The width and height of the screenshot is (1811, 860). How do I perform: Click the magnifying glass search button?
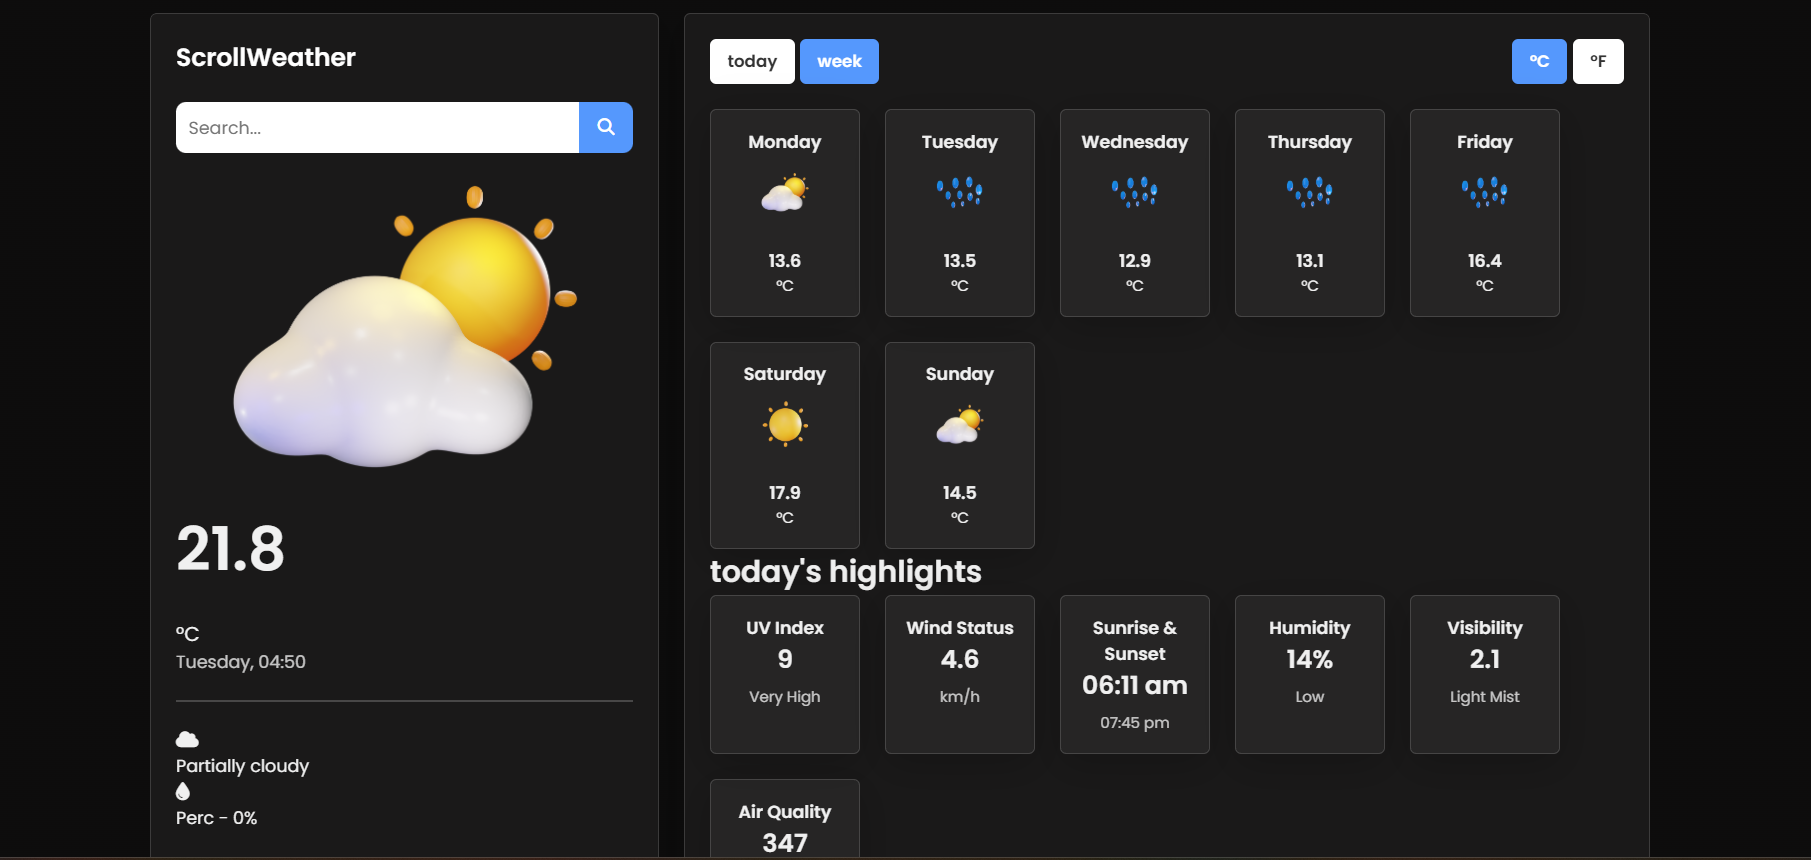tap(605, 127)
